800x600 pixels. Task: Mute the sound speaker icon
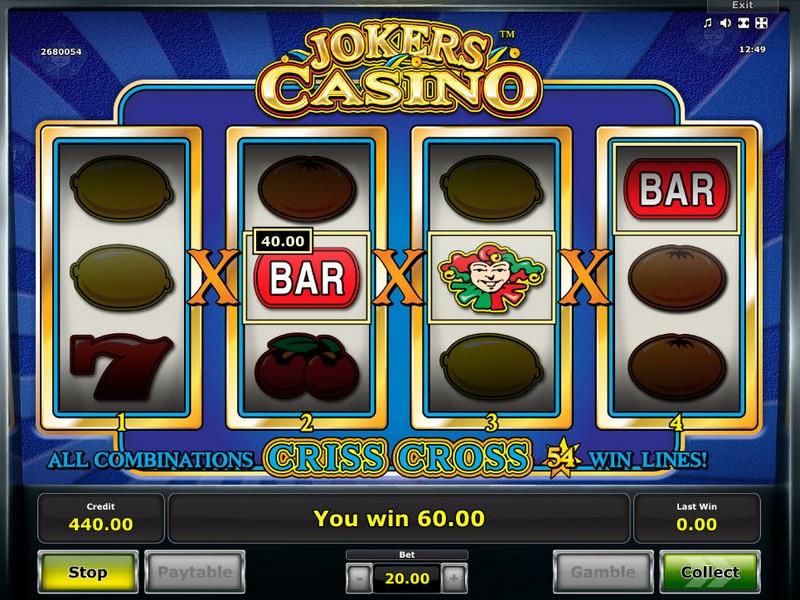coord(725,23)
